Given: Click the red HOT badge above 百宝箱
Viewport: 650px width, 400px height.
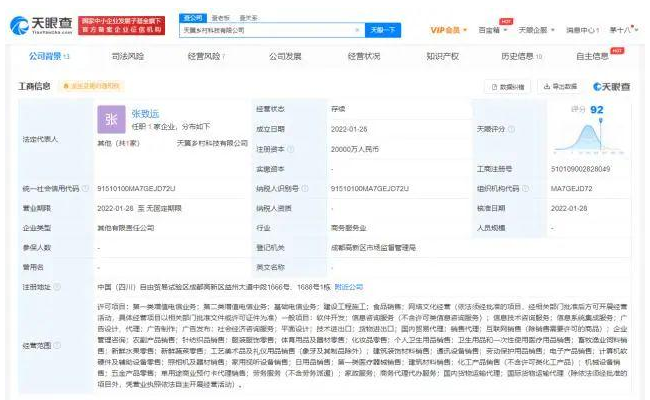Looking at the screenshot, I should point(506,21).
